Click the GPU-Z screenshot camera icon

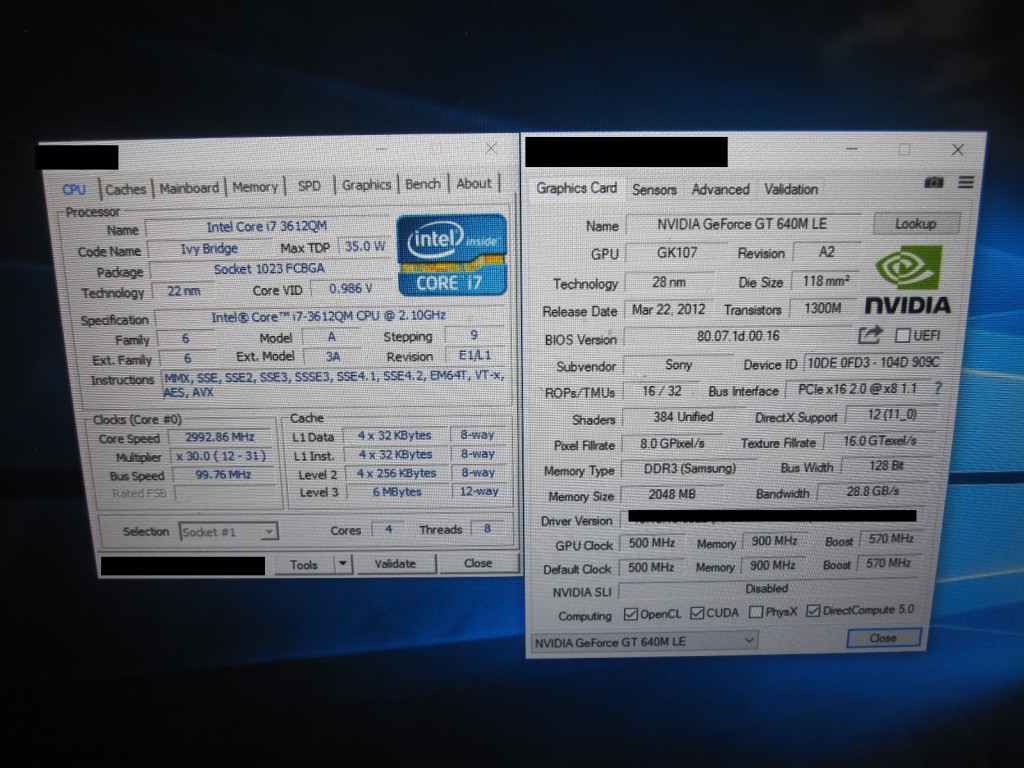point(933,182)
